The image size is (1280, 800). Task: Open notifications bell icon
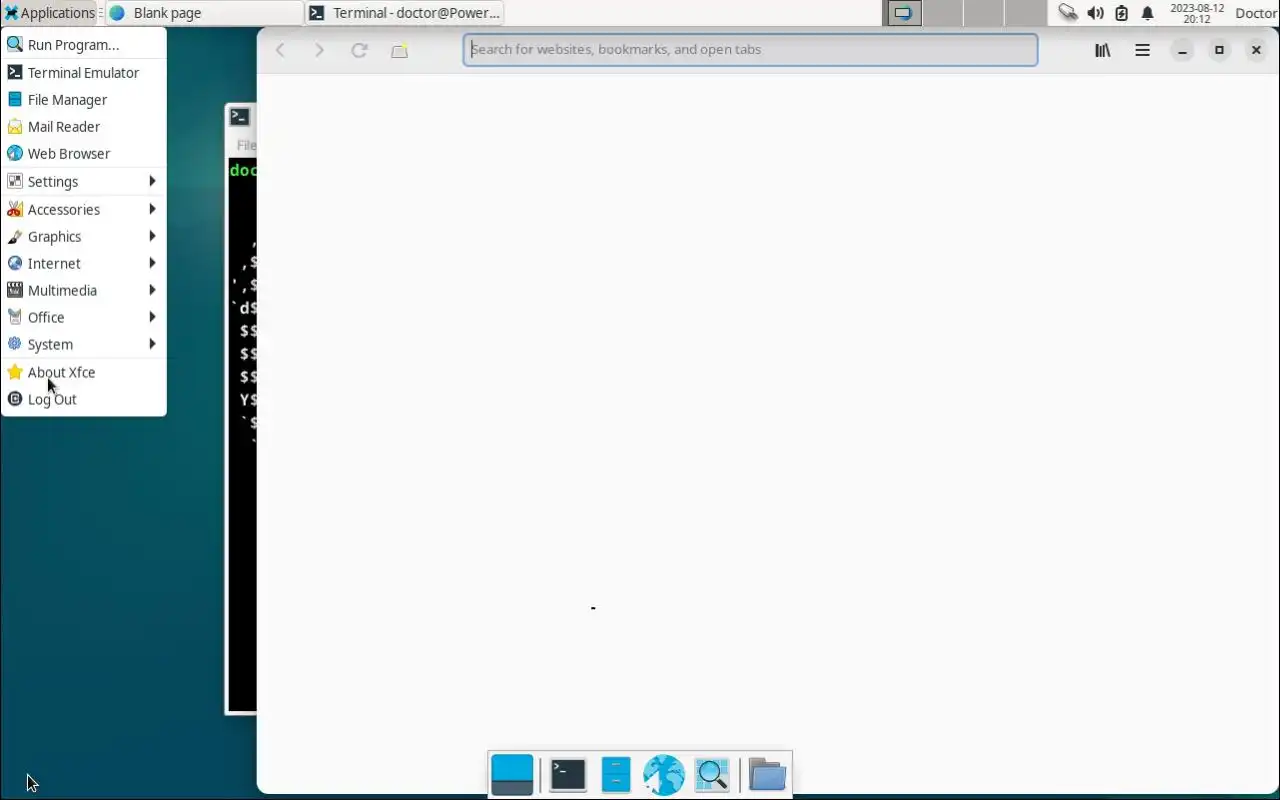[1148, 13]
